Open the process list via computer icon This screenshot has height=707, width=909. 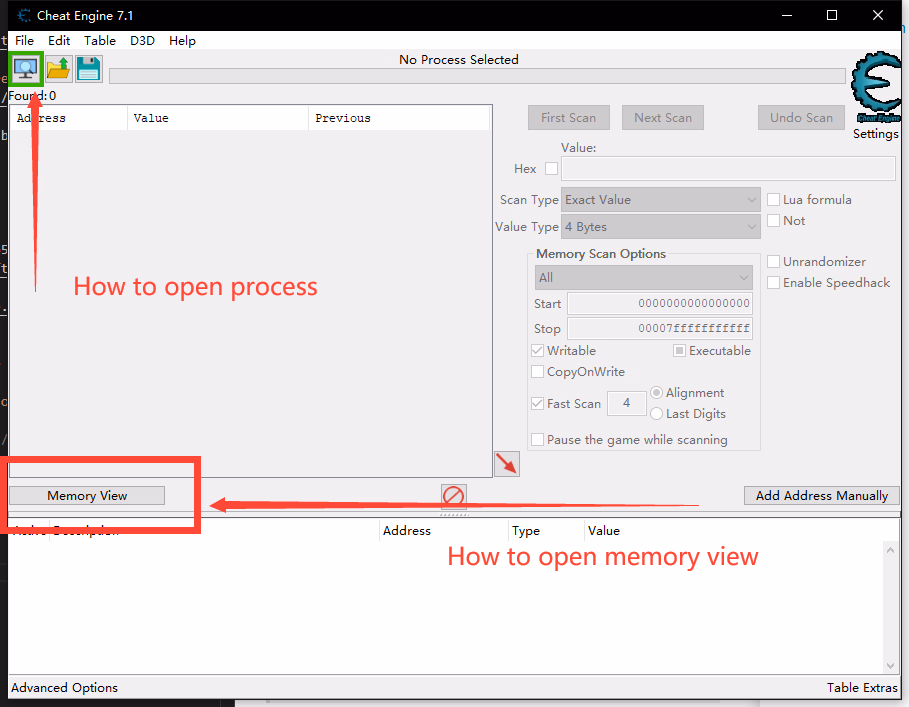(26, 69)
